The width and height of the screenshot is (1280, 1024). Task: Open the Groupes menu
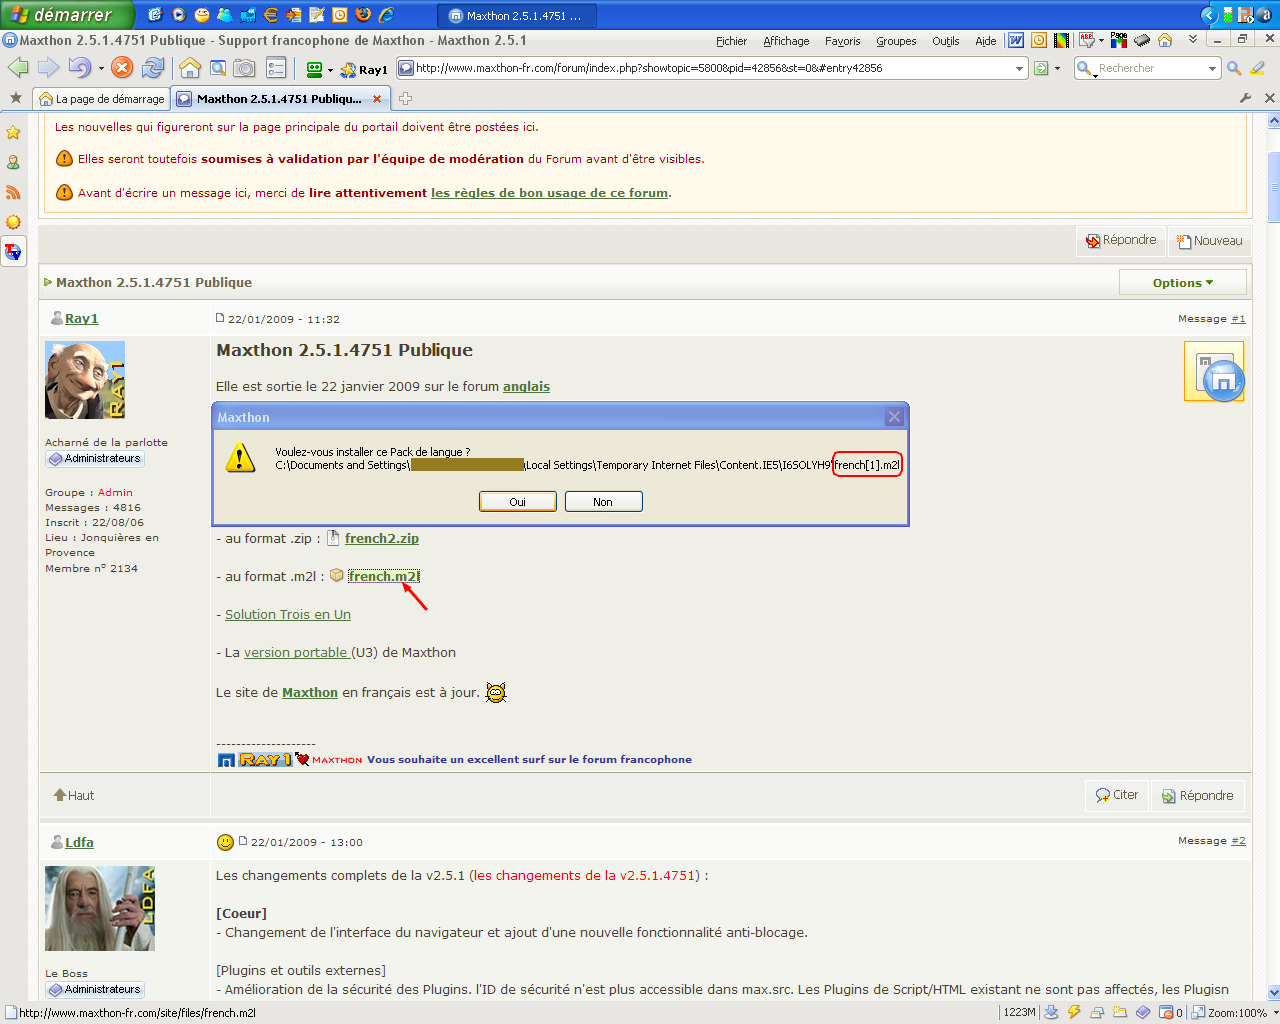(x=896, y=41)
